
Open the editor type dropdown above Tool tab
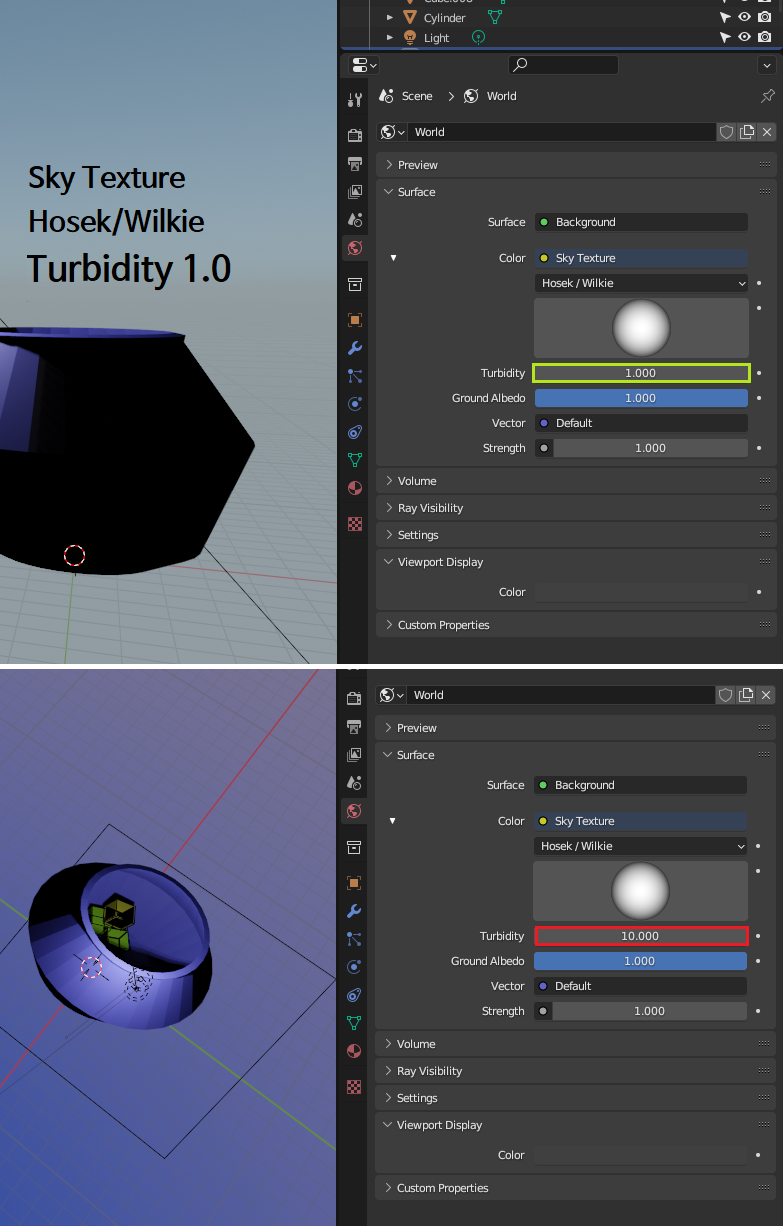click(x=364, y=65)
